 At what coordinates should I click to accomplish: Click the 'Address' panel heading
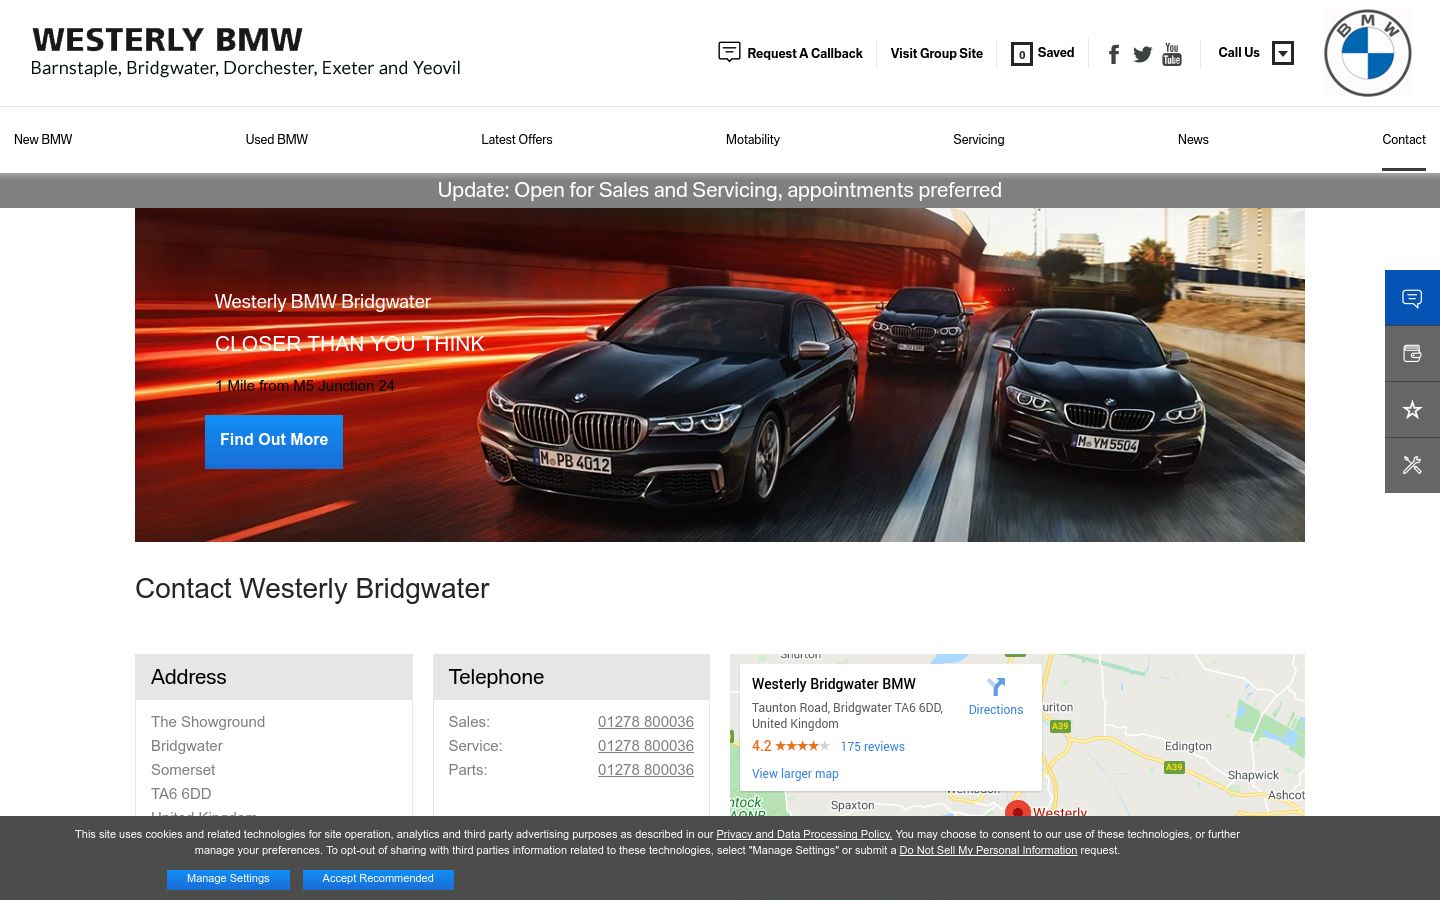click(x=189, y=677)
